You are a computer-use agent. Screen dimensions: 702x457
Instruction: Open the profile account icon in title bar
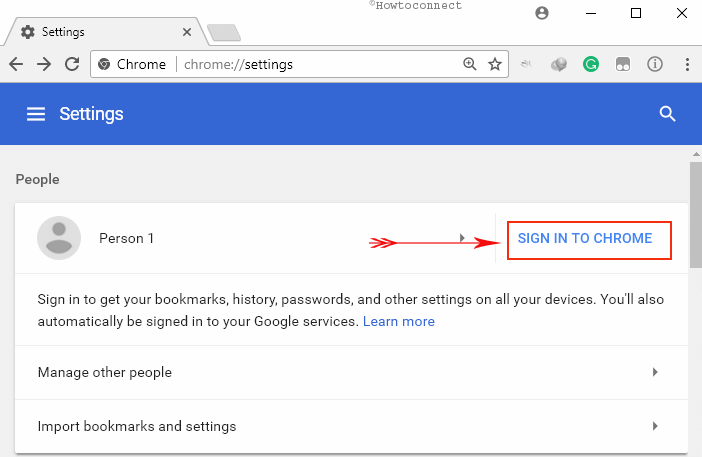(x=542, y=13)
